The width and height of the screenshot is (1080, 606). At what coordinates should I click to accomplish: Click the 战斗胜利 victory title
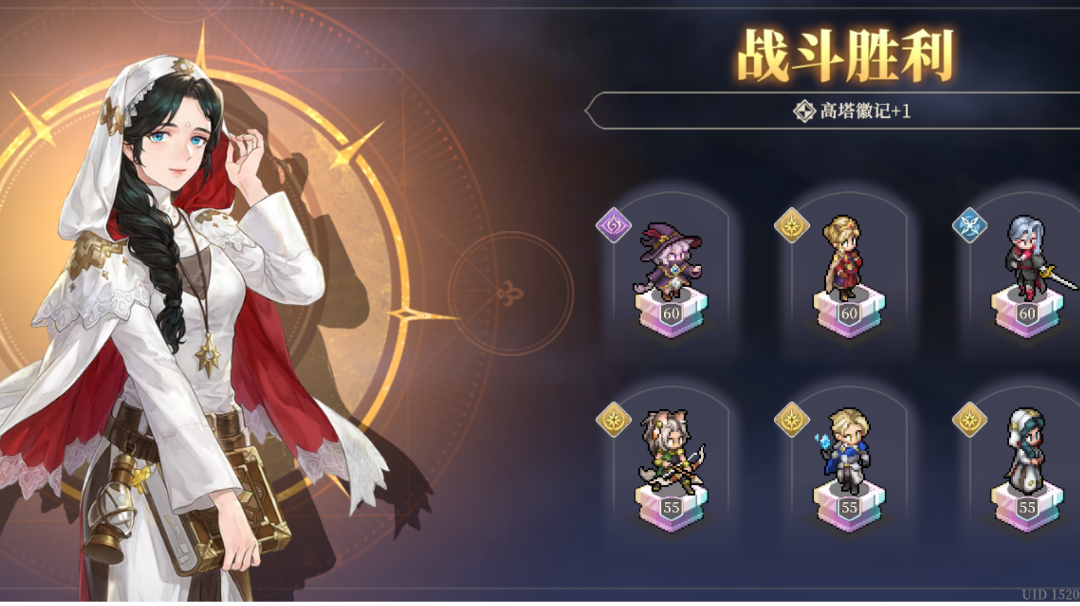pyautogui.click(x=845, y=55)
